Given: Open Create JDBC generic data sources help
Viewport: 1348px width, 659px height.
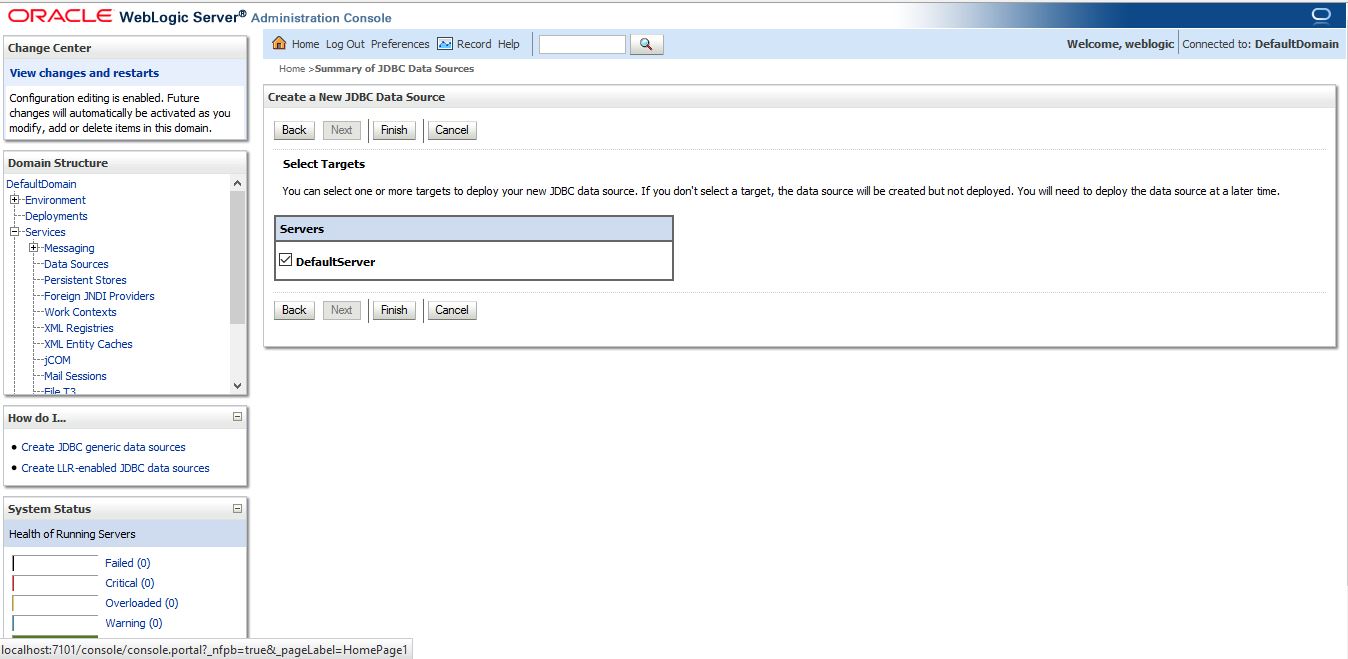Looking at the screenshot, I should click(x=103, y=447).
